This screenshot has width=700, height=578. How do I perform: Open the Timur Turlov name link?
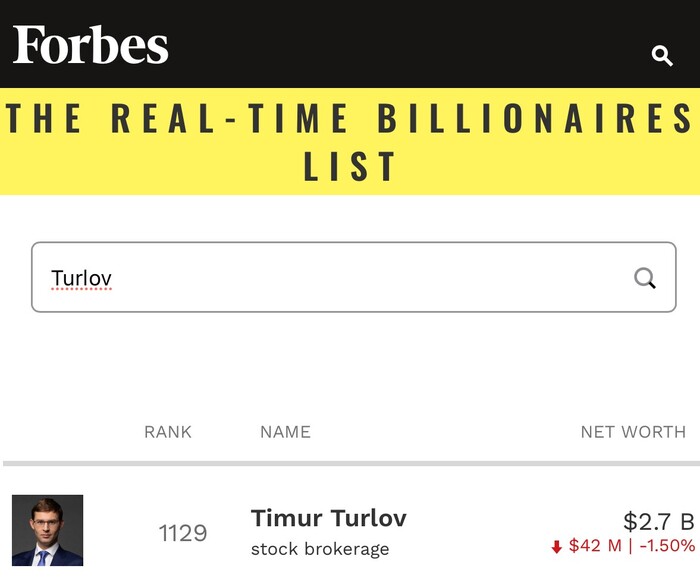[x=328, y=518]
